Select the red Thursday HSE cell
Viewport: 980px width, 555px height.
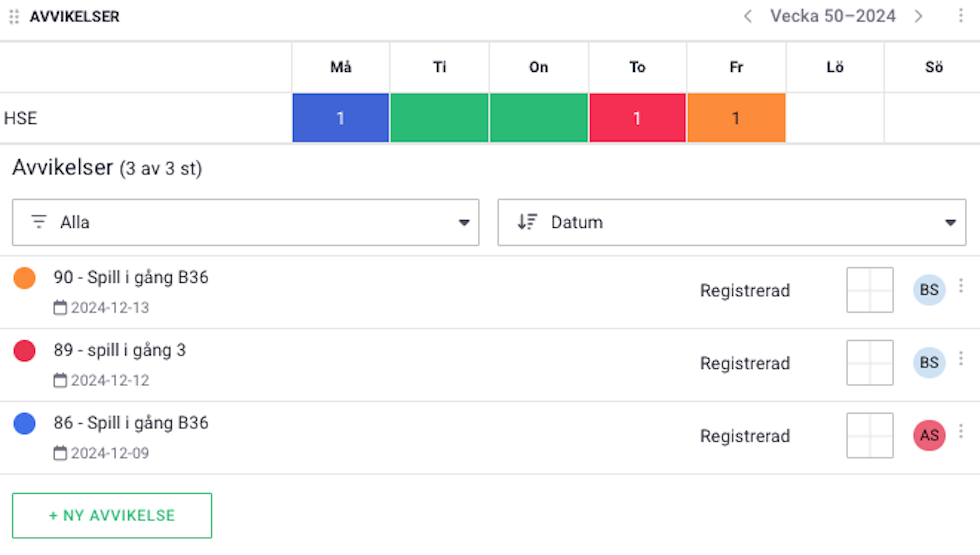[638, 118]
